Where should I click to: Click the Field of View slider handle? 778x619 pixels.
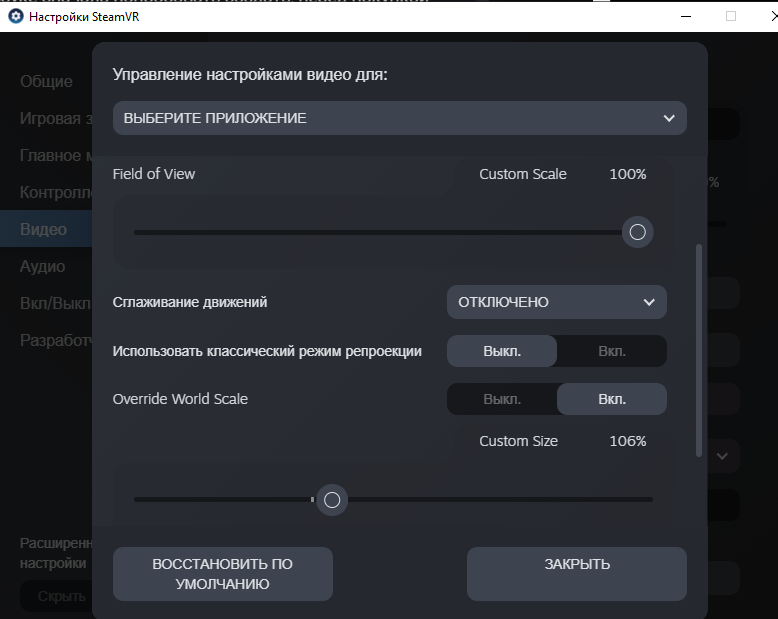coord(637,233)
